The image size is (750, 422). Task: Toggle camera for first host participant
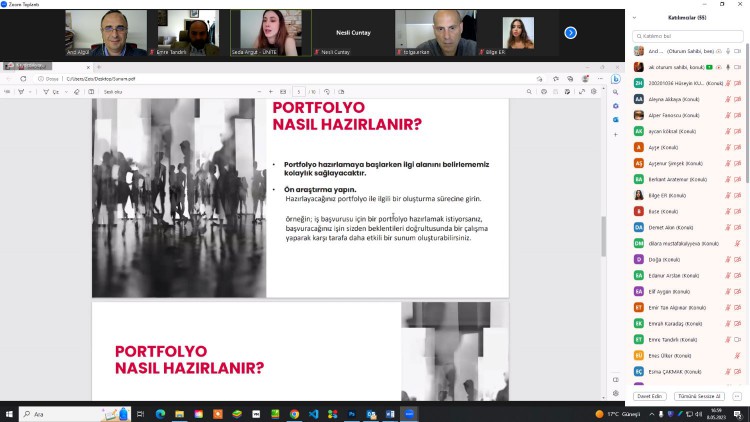pos(738,51)
